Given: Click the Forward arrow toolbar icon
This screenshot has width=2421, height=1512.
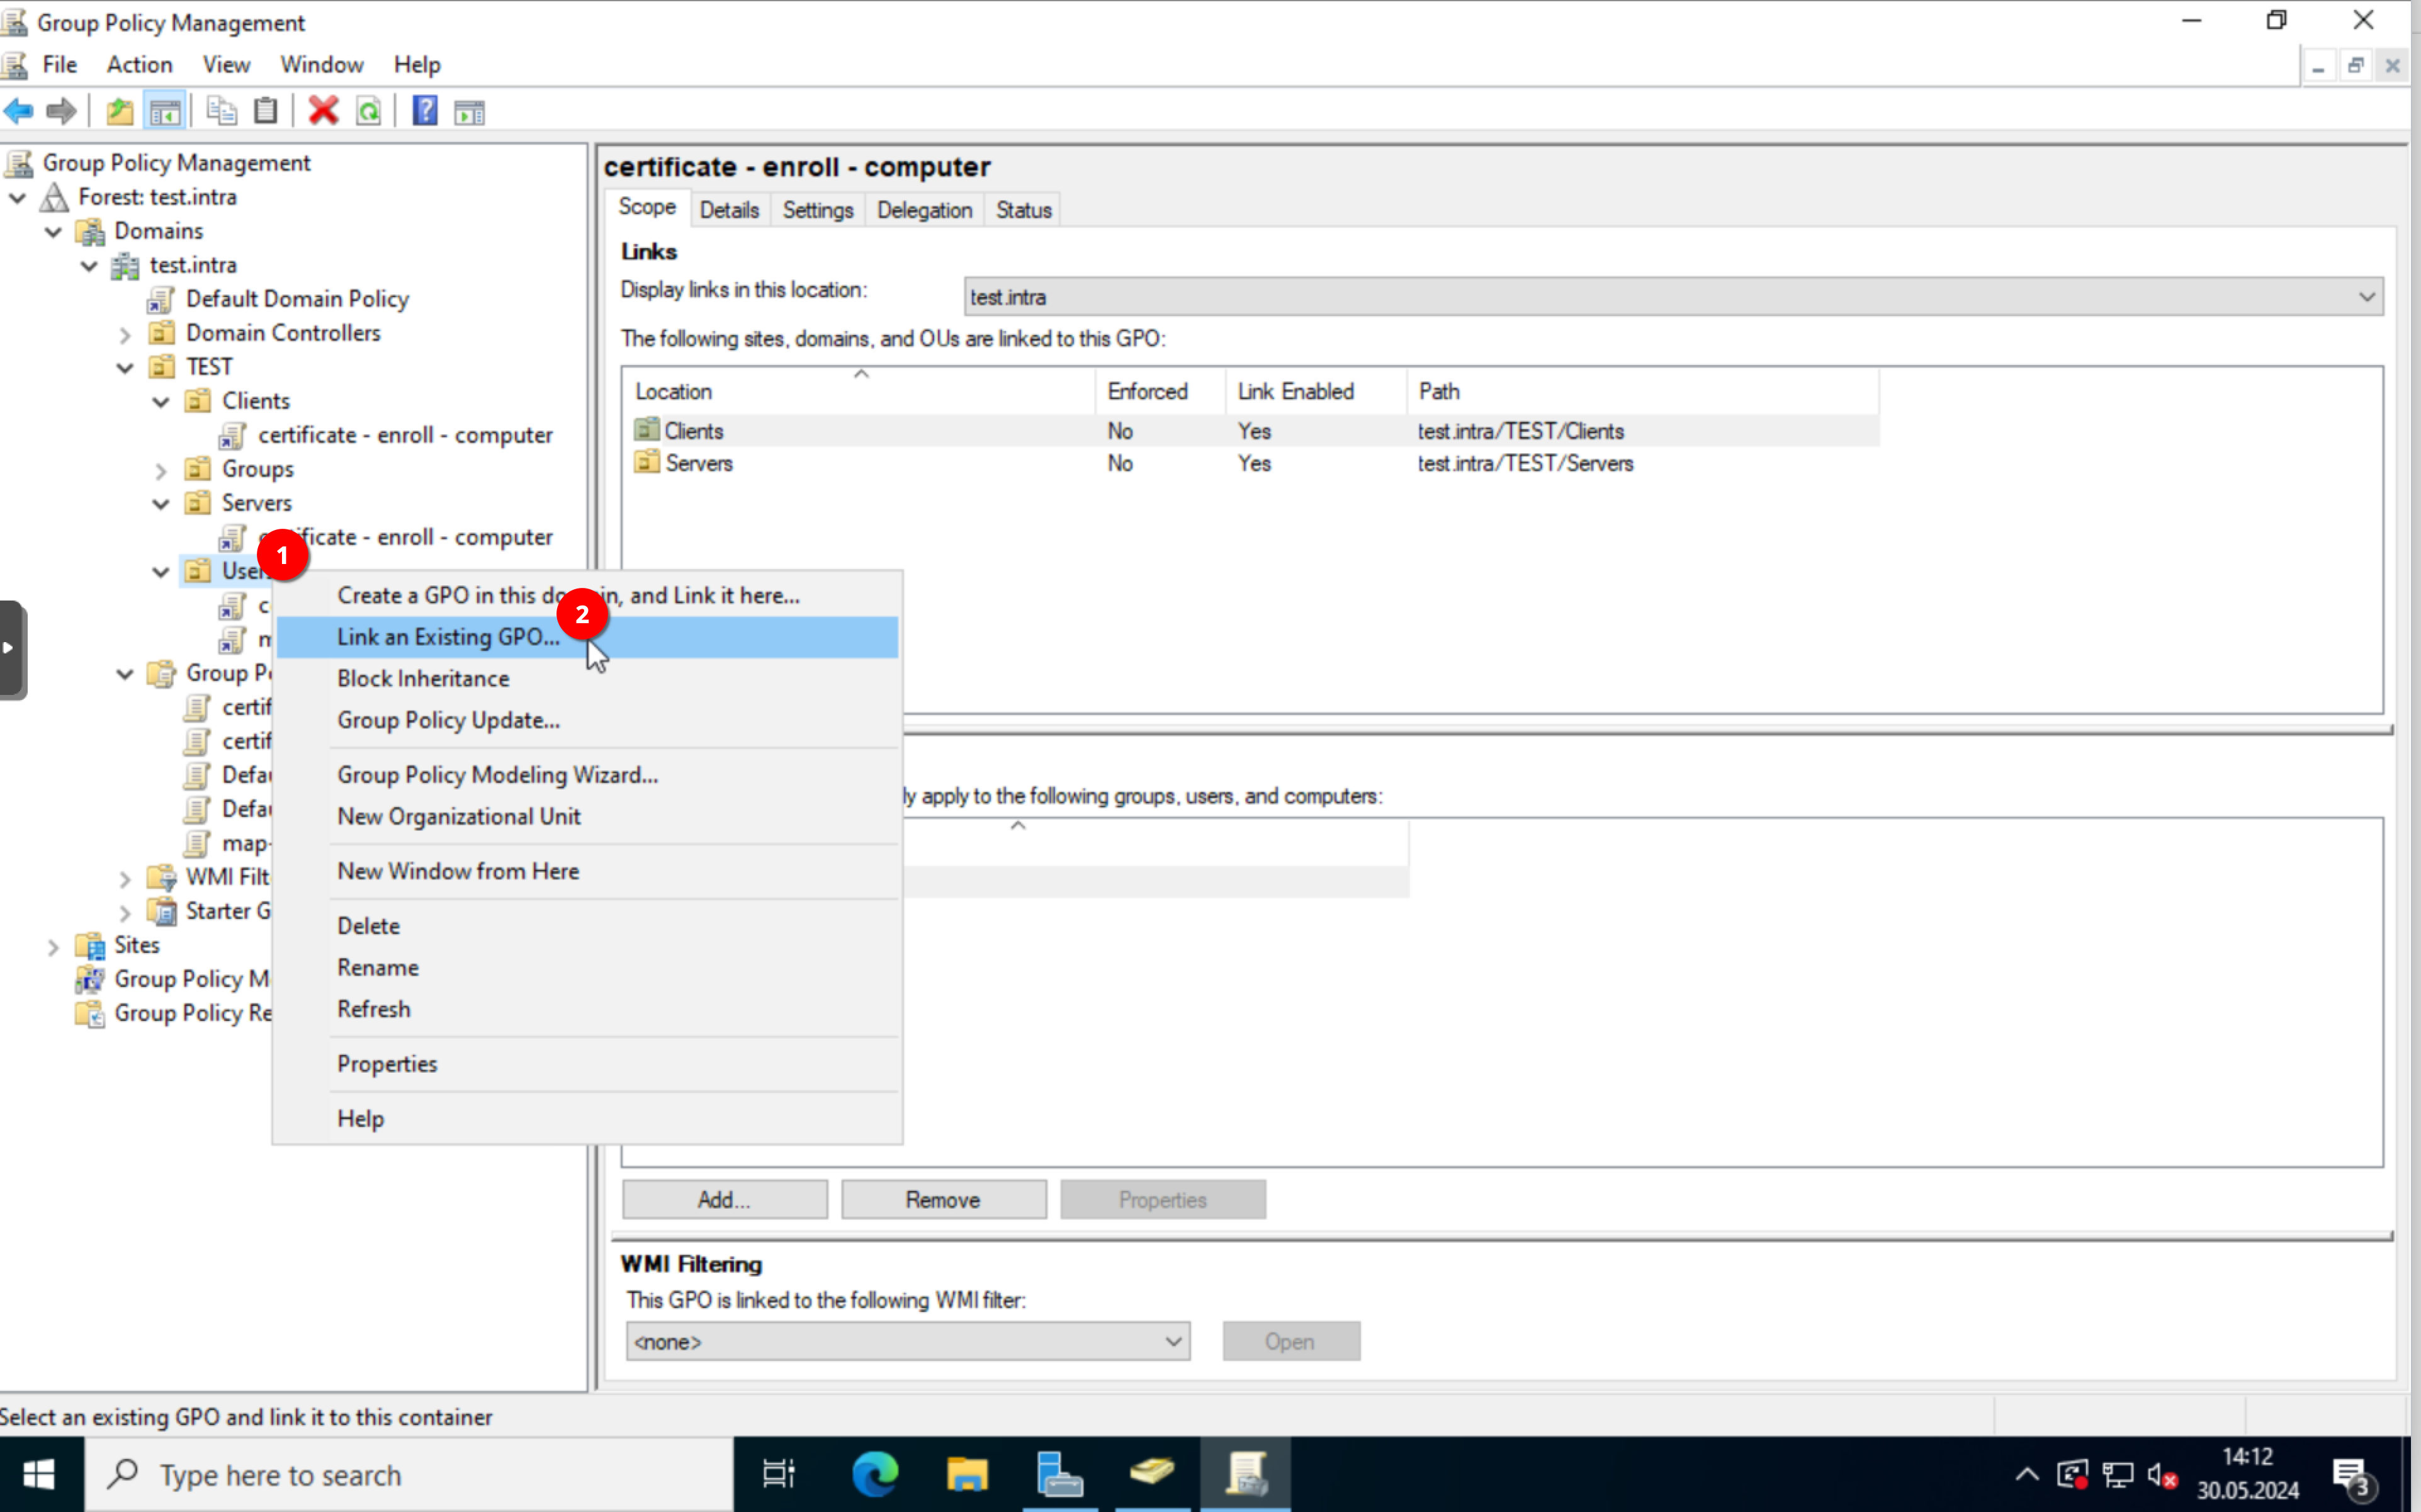Looking at the screenshot, I should [61, 111].
